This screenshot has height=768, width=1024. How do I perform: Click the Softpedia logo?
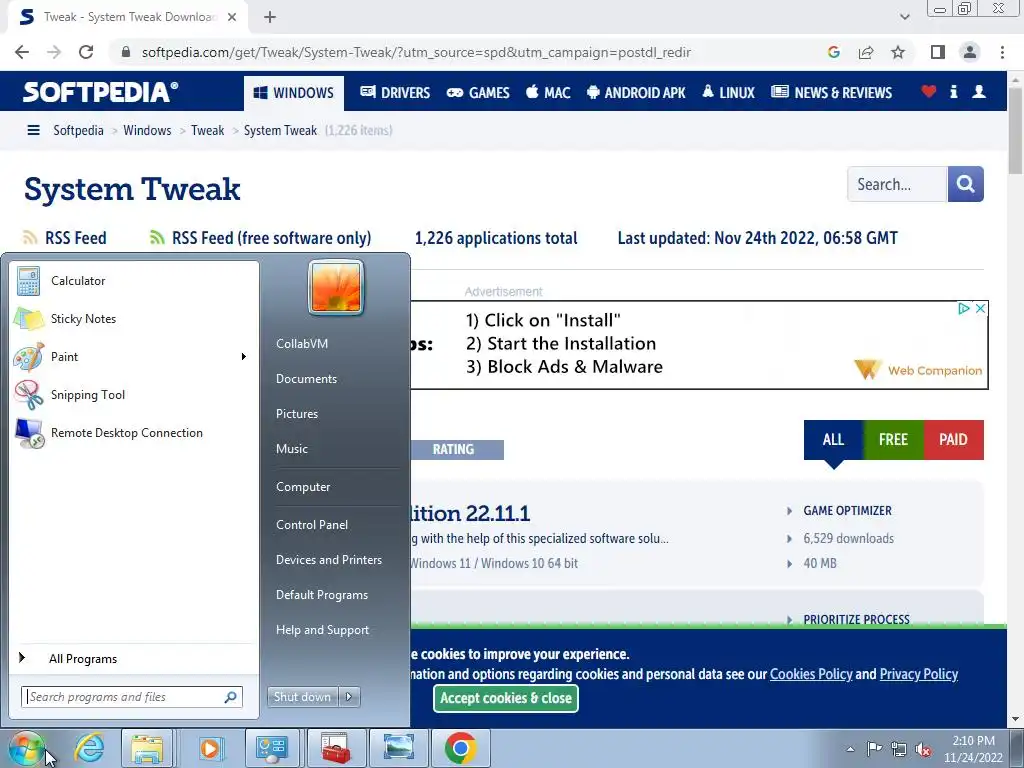point(100,91)
